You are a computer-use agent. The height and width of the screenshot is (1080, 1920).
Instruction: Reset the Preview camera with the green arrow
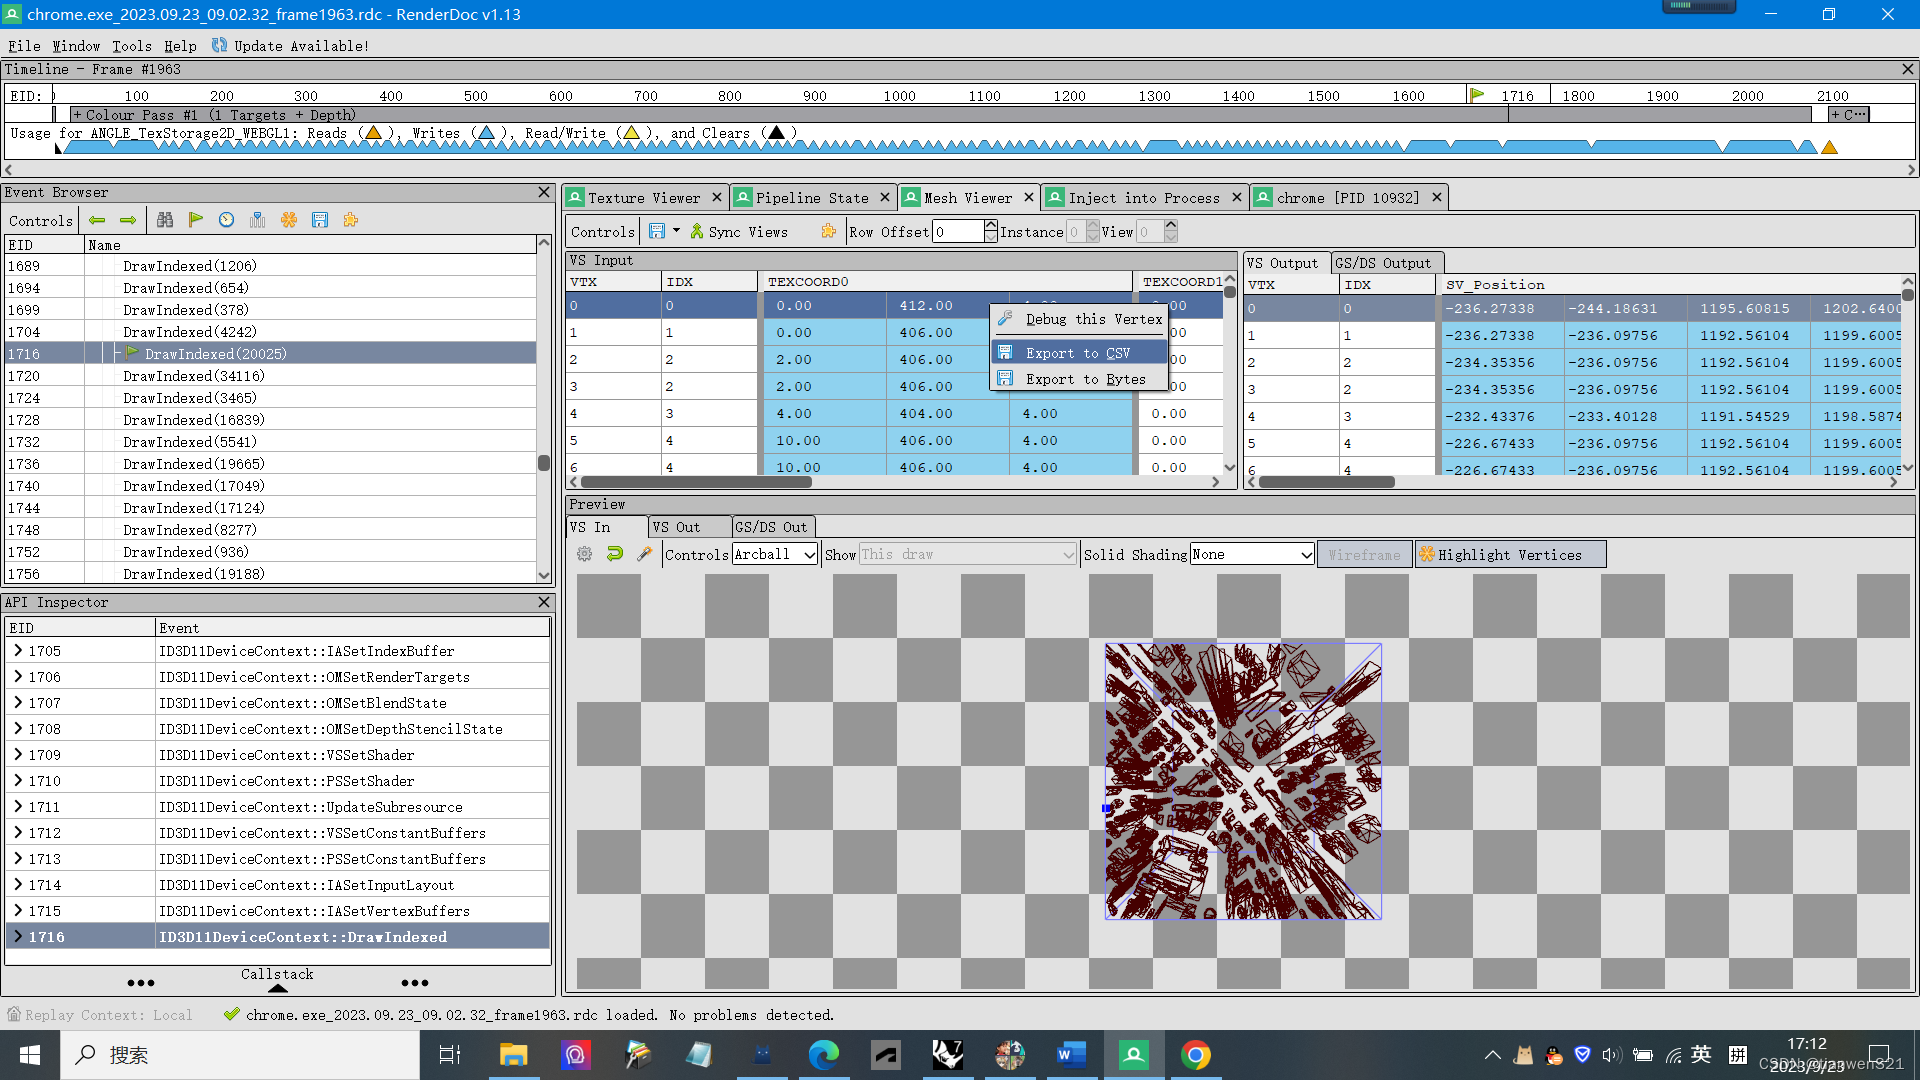[x=615, y=554]
